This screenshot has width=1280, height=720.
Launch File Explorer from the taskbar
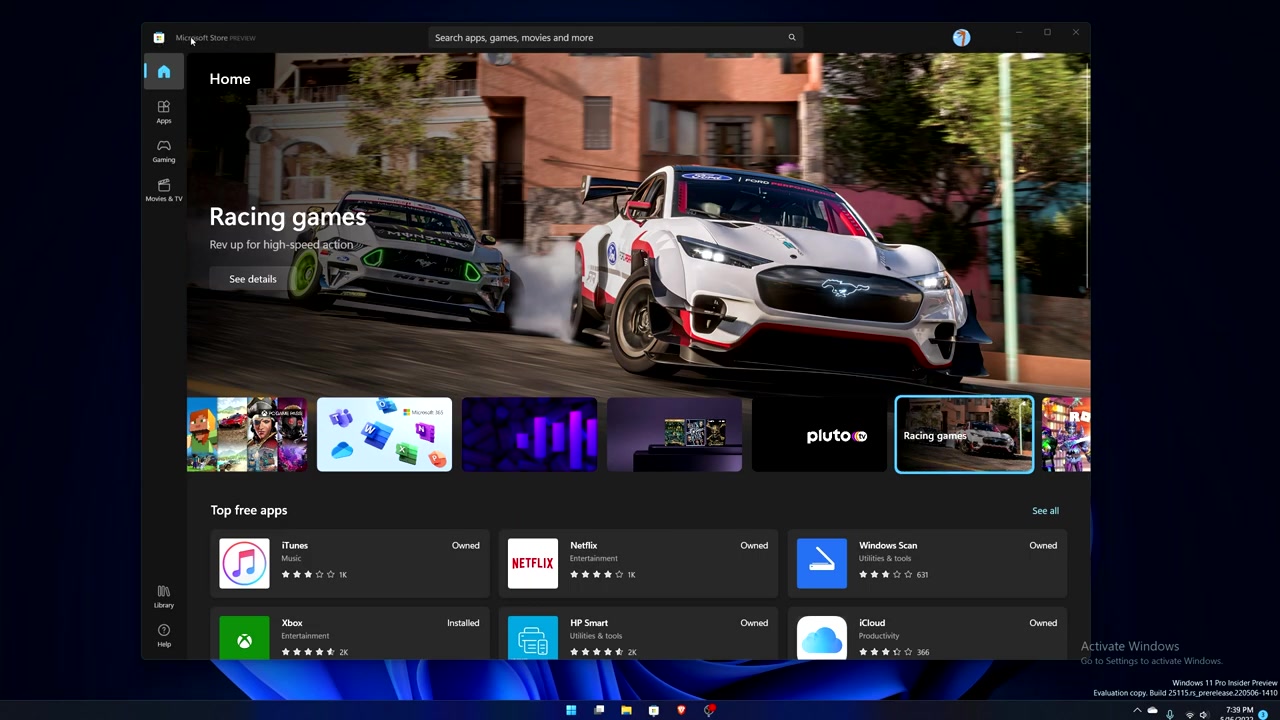(626, 710)
